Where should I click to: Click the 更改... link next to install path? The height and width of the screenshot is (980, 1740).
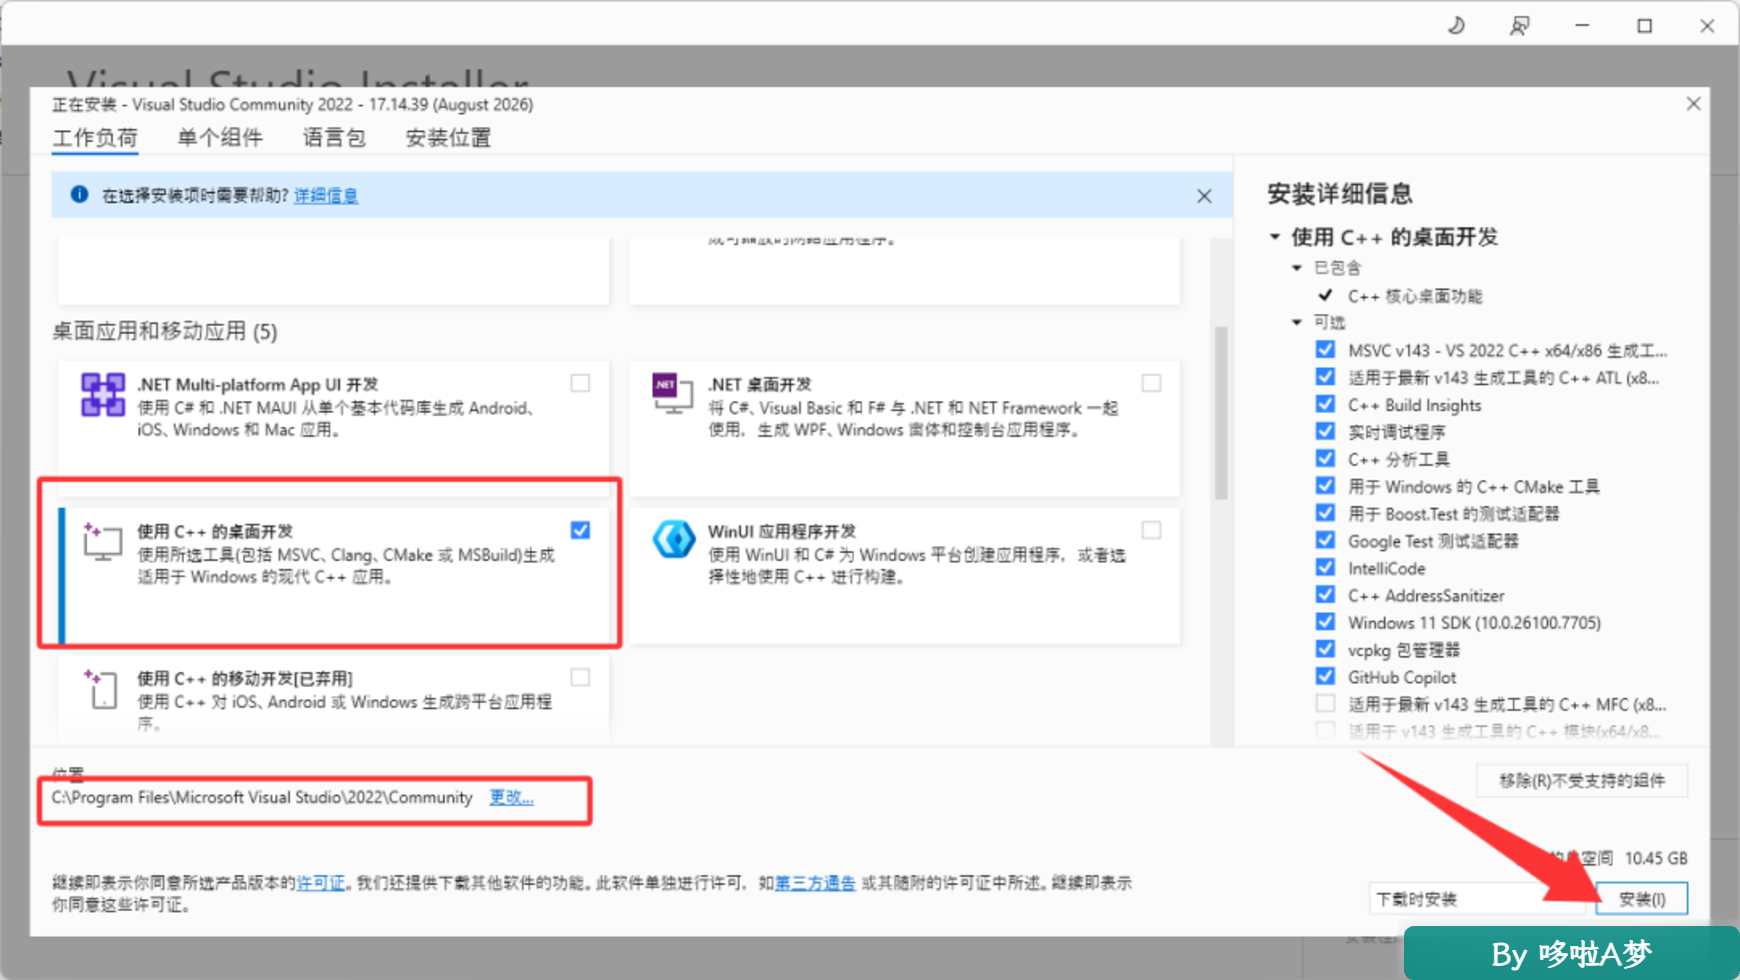511,797
